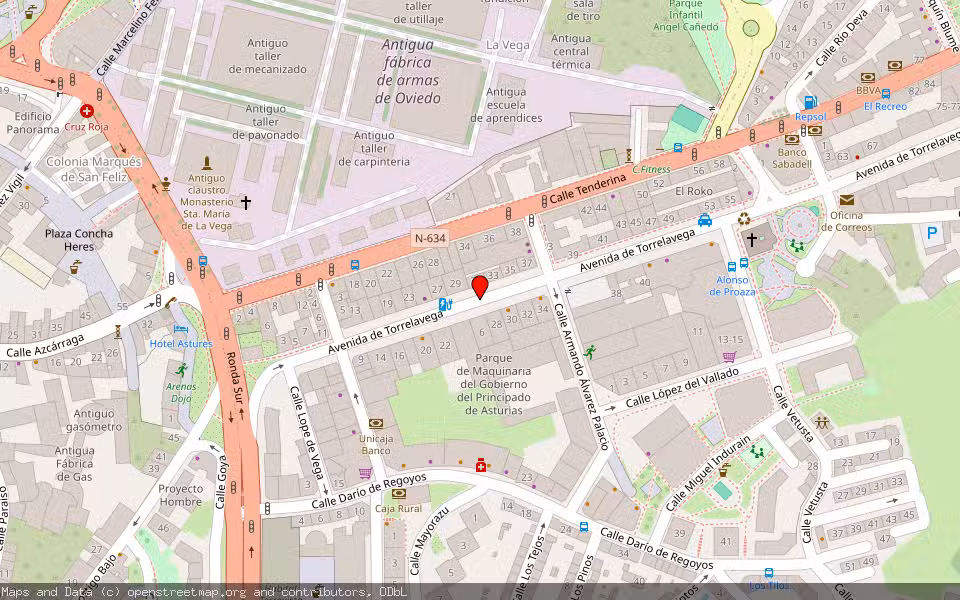Select the Antiguo gasómetro label
Viewport: 960px width, 600px height.
pyautogui.click(x=94, y=420)
